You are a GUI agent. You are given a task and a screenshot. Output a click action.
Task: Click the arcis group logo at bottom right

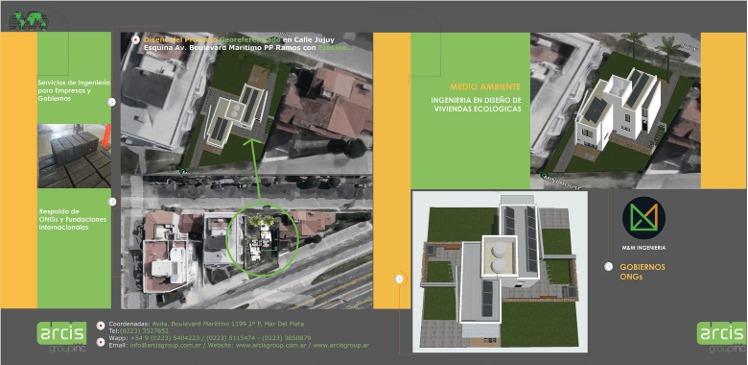pyautogui.click(x=722, y=337)
